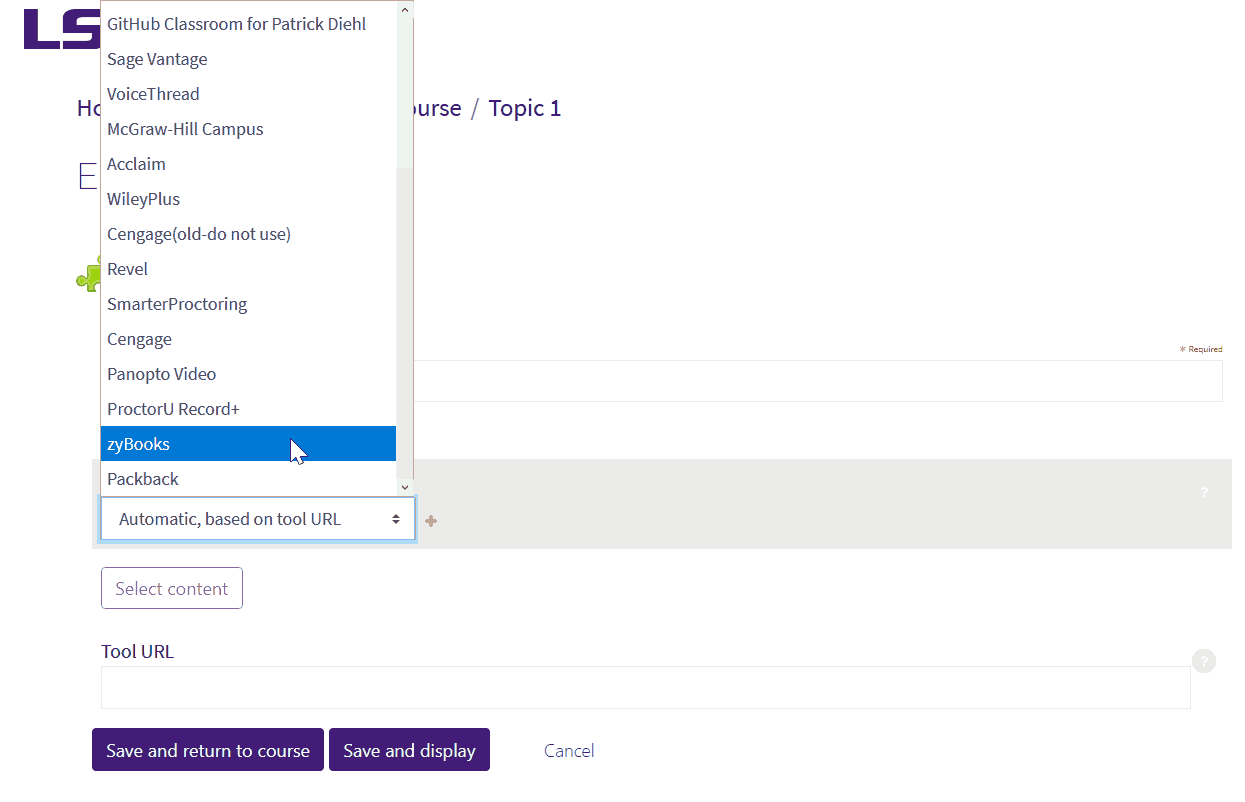Click the Select content button

pos(172,589)
